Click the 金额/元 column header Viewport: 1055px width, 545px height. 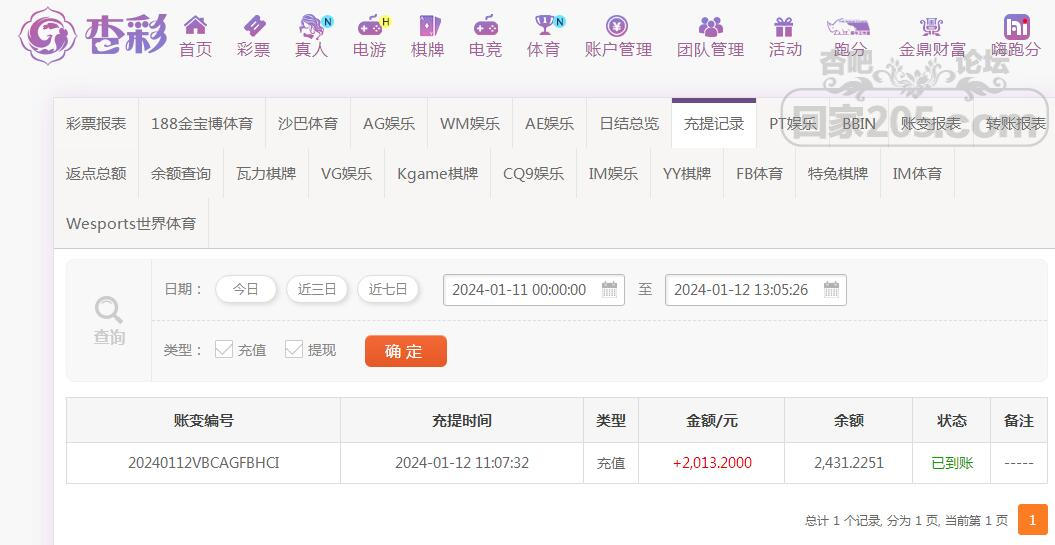pyautogui.click(x=712, y=421)
